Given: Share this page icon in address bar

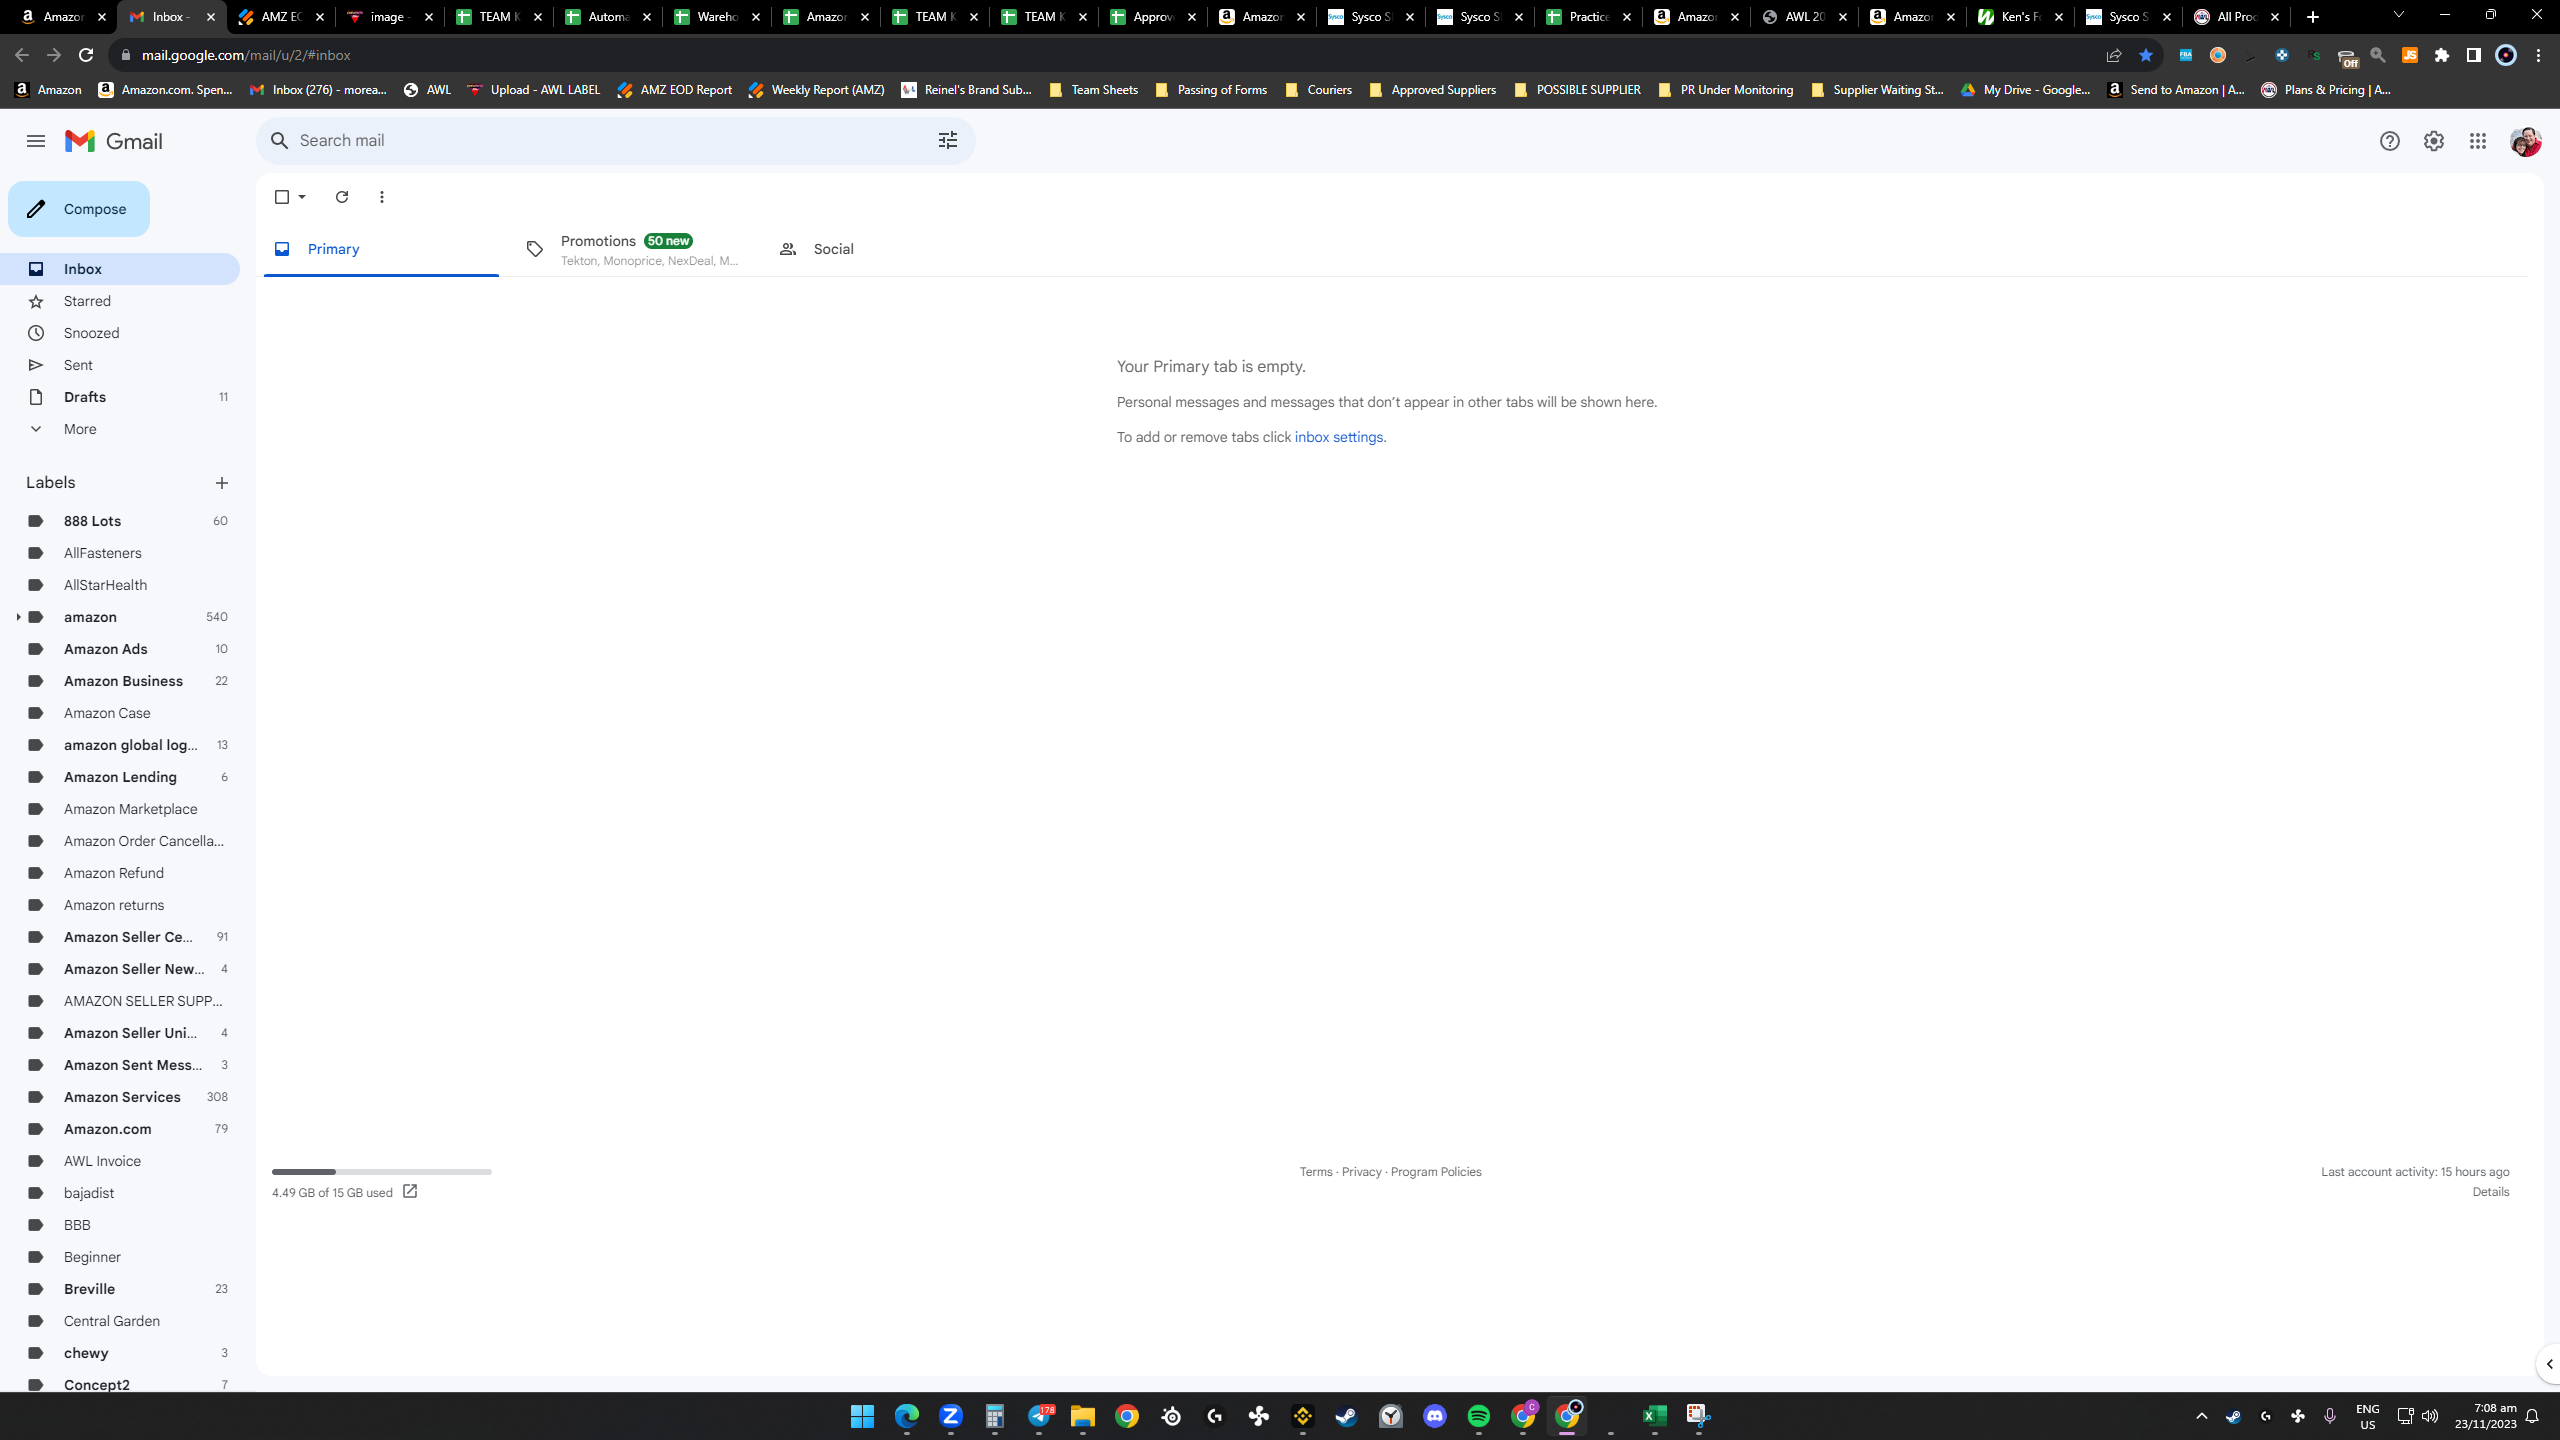Looking at the screenshot, I should [2114, 55].
